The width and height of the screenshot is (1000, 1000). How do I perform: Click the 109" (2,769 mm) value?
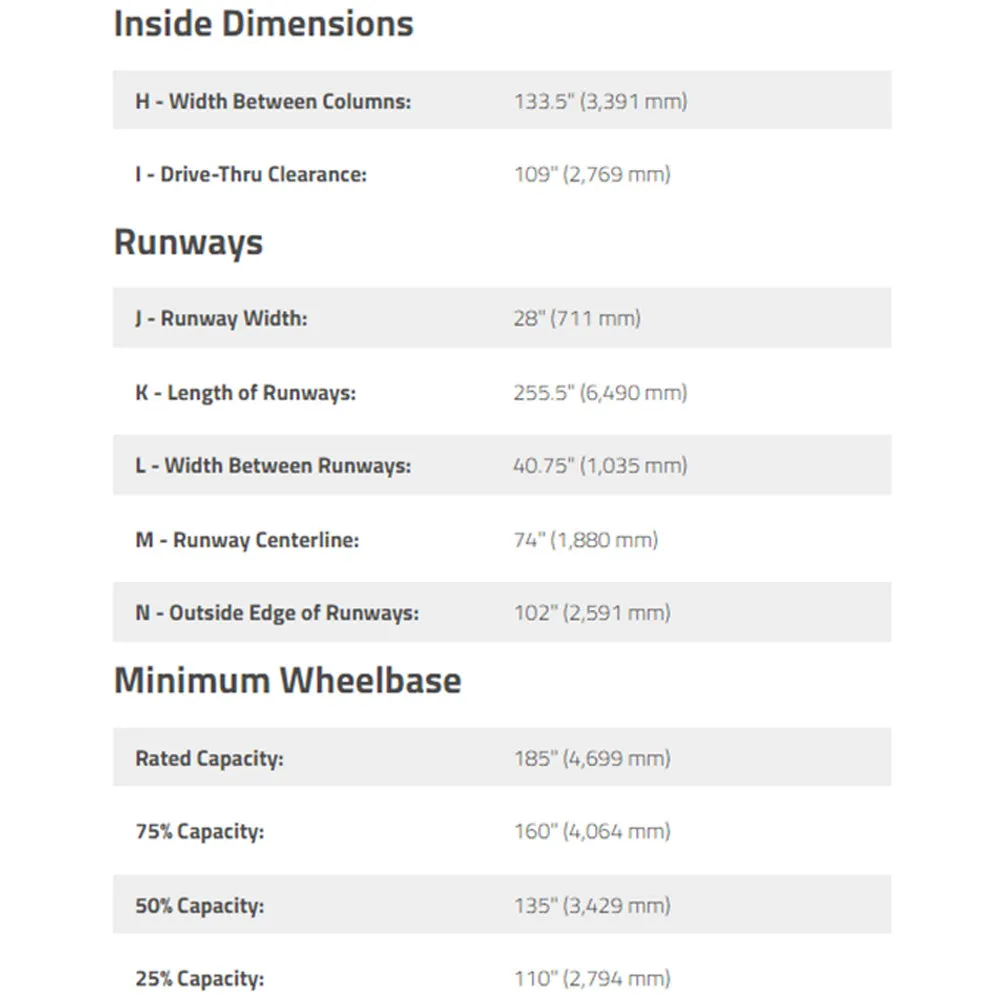[592, 174]
